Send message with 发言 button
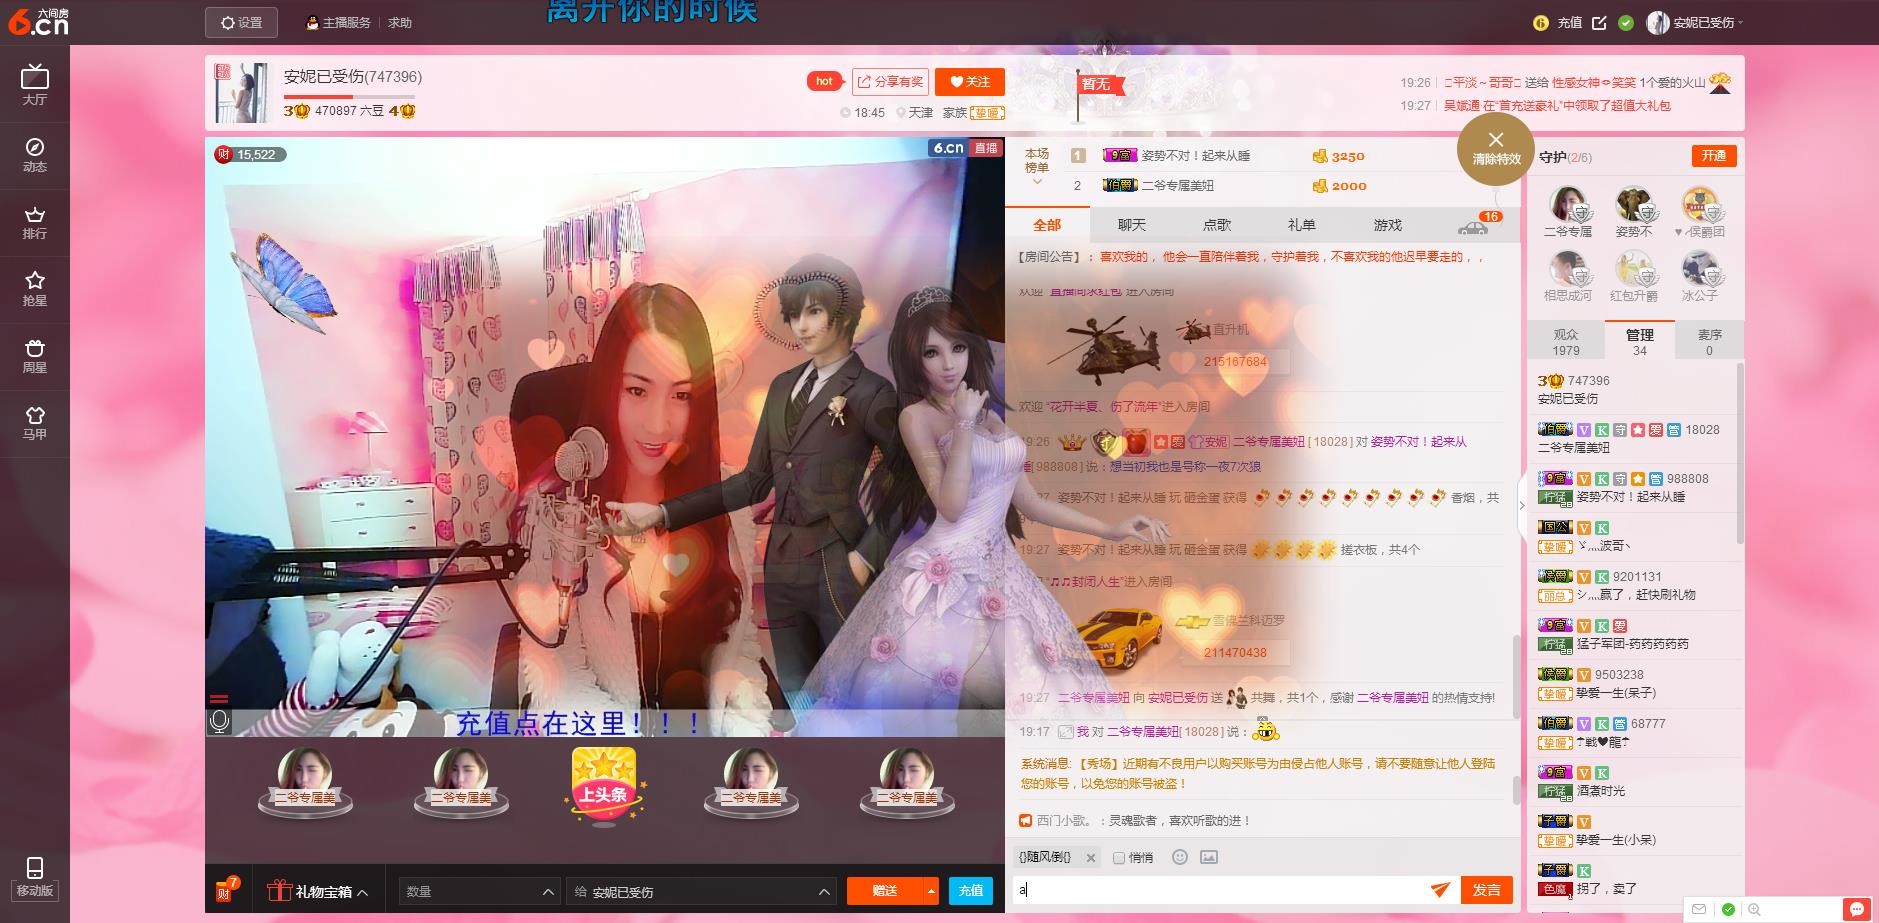Screen dimensions: 1879x923 click(x=1486, y=889)
